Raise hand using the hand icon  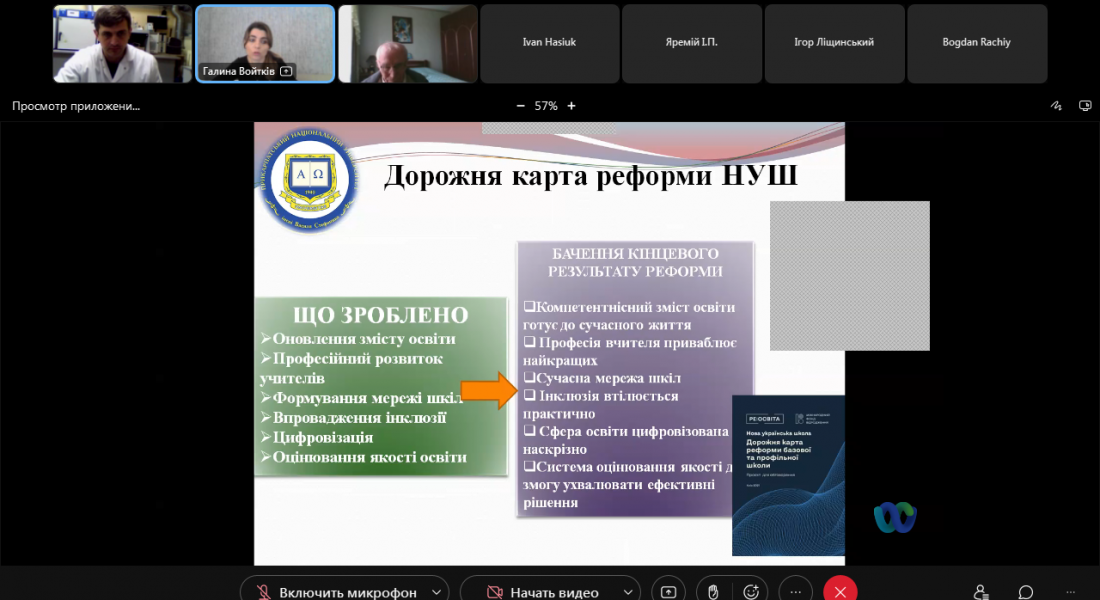click(711, 591)
